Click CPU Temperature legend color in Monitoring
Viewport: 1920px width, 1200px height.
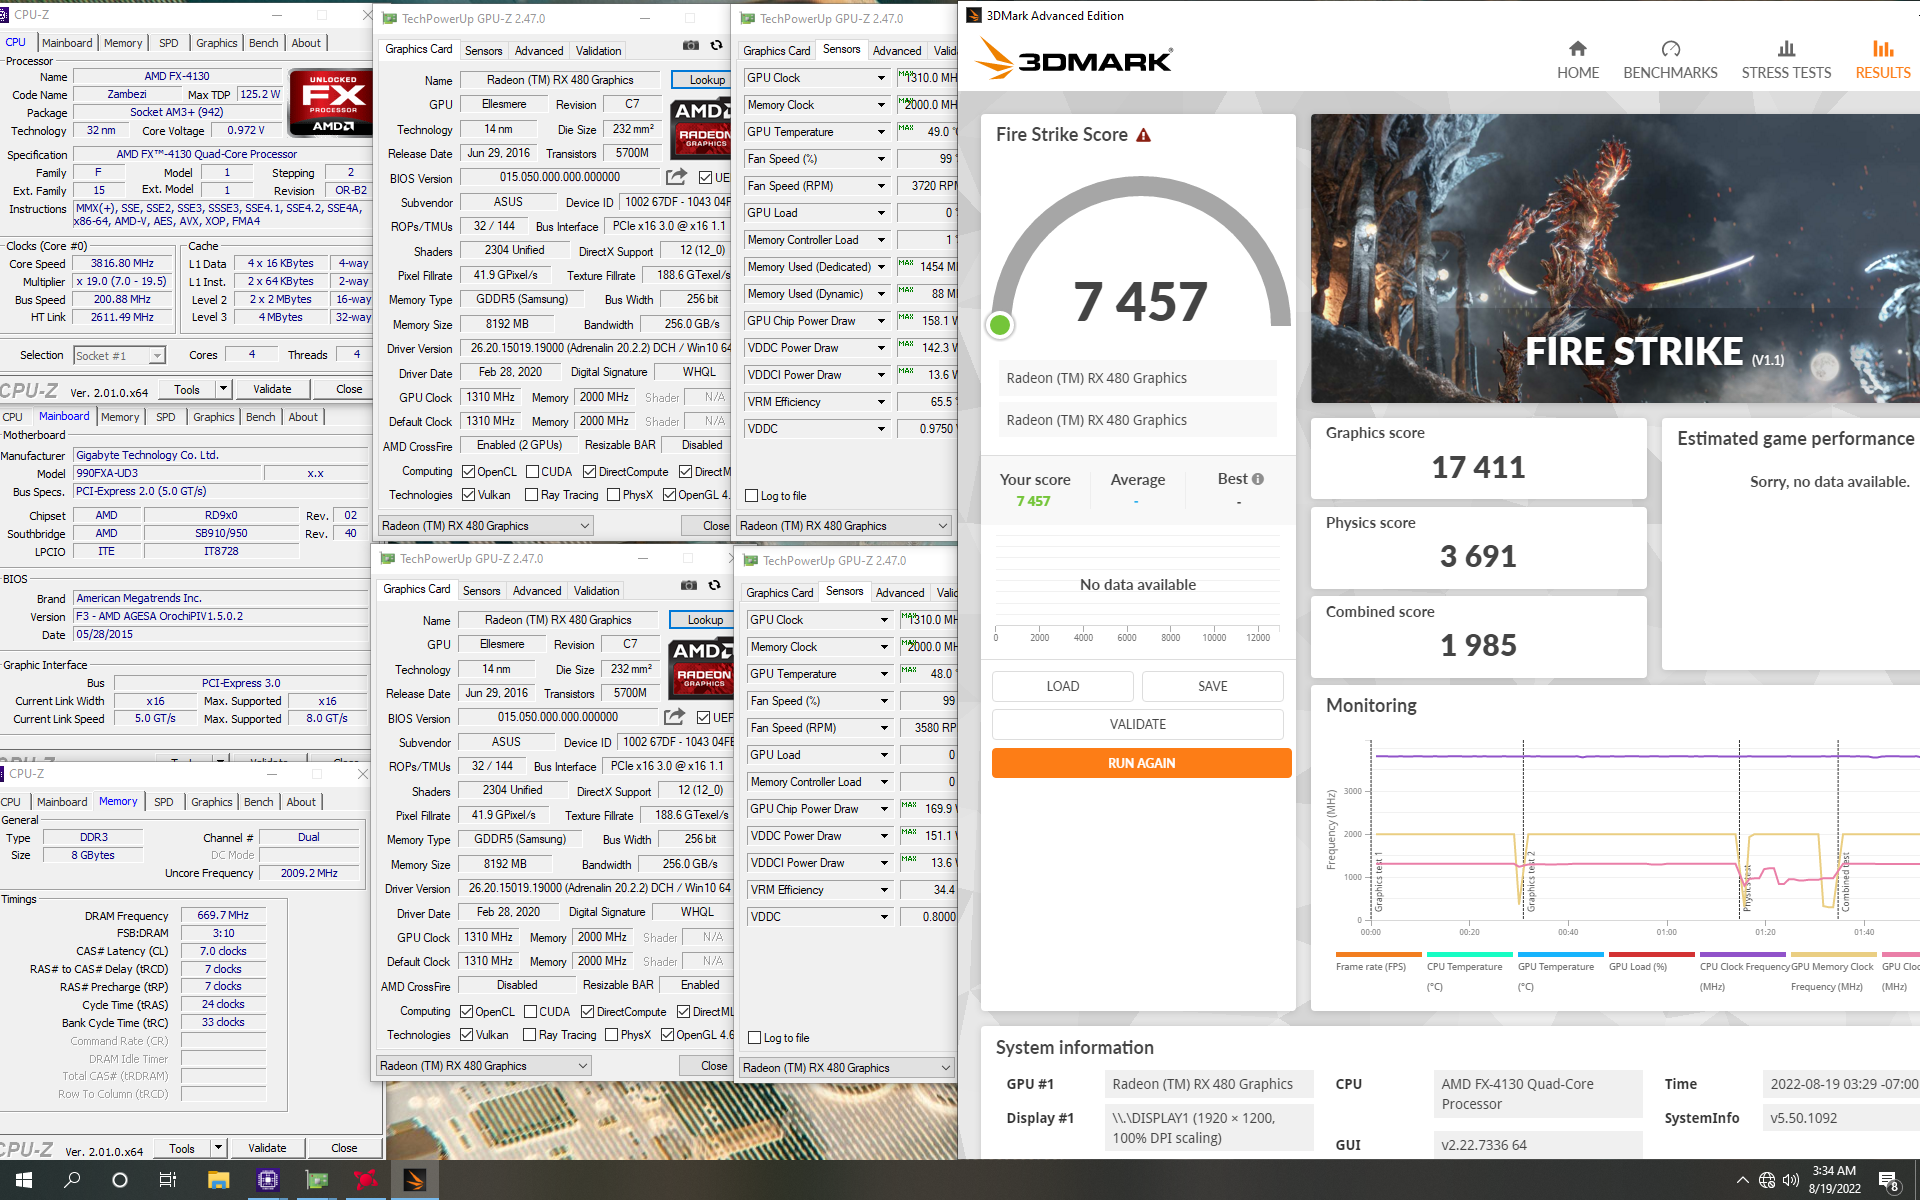(x=1469, y=954)
